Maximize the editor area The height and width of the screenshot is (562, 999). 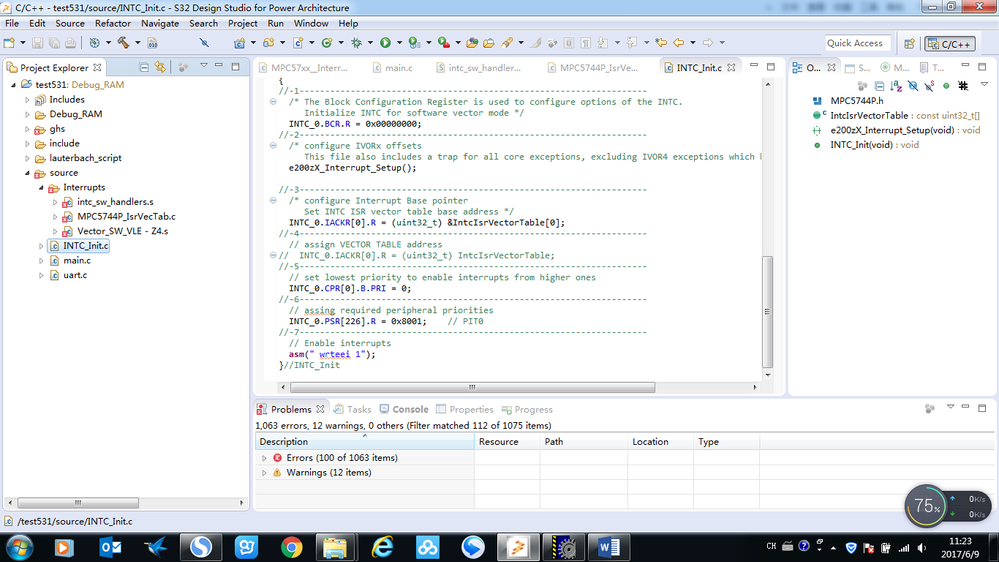pyautogui.click(x=771, y=66)
